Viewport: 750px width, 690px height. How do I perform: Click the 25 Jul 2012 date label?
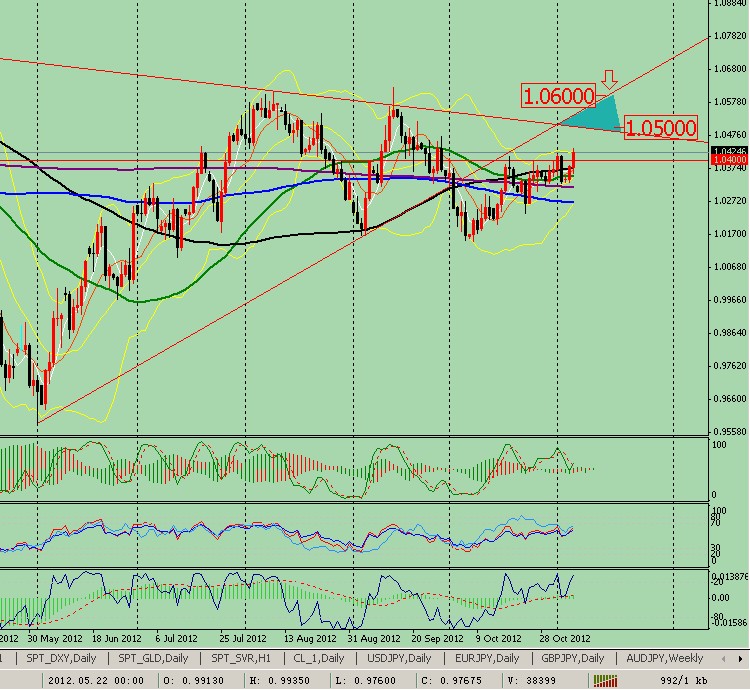[243, 639]
